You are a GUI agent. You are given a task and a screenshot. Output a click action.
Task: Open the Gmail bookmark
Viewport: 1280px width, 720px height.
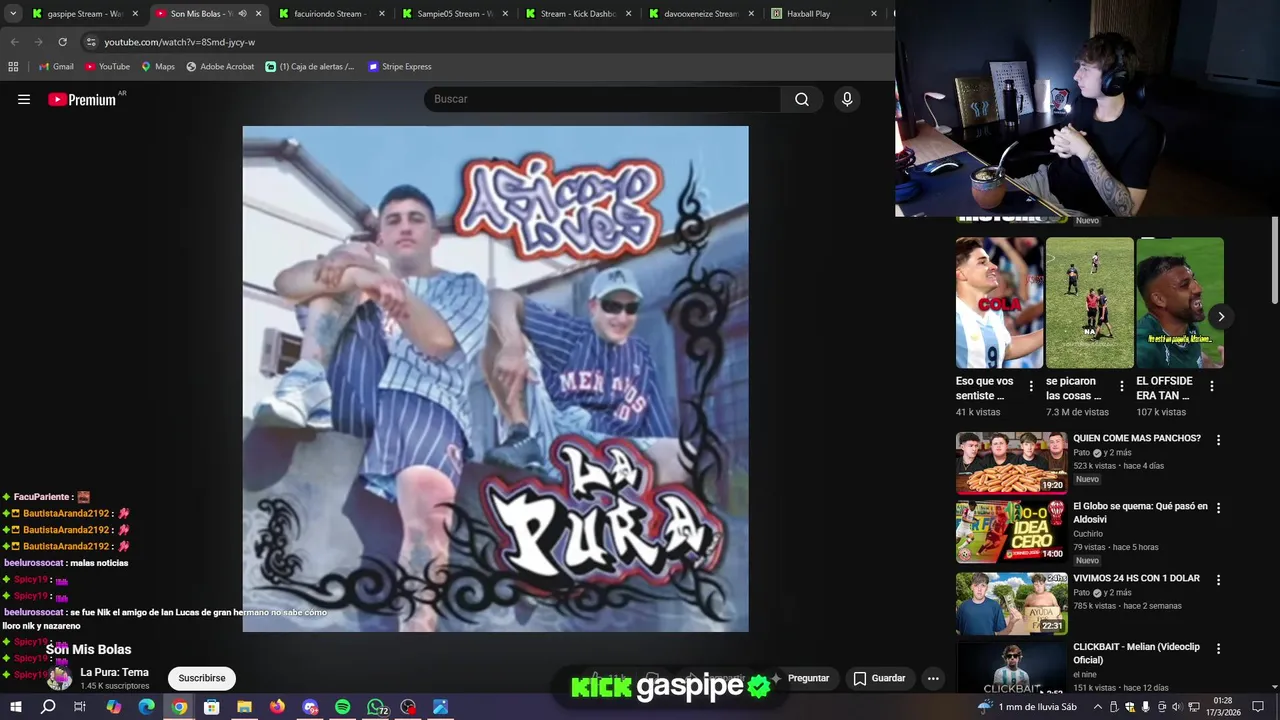click(56, 67)
